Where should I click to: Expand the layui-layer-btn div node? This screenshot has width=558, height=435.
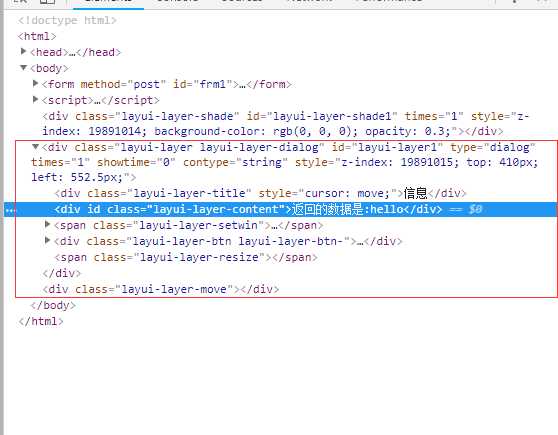tap(47, 240)
